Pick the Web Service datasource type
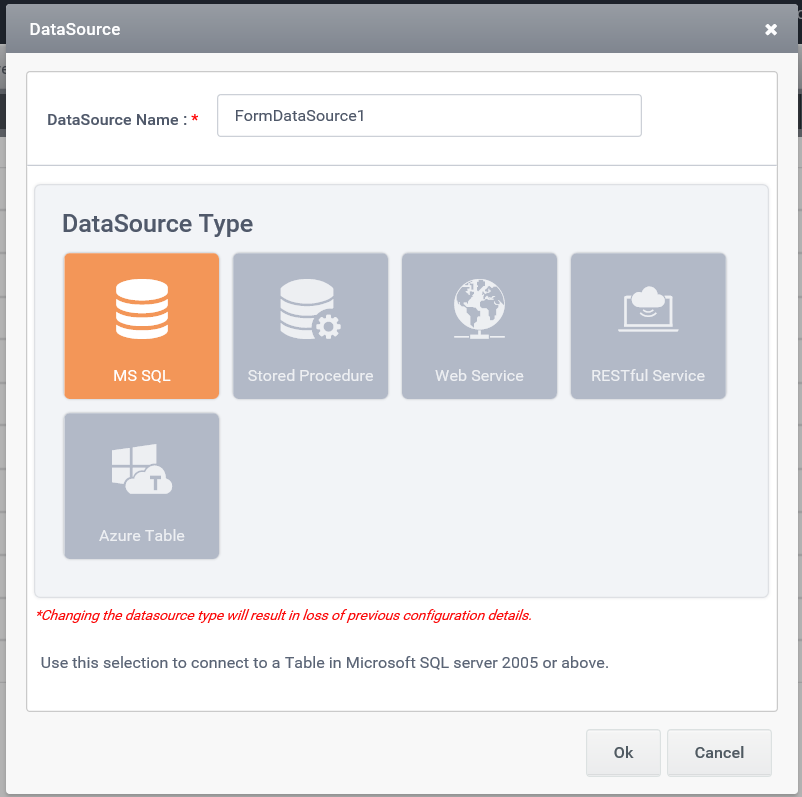The width and height of the screenshot is (802, 797). click(479, 326)
